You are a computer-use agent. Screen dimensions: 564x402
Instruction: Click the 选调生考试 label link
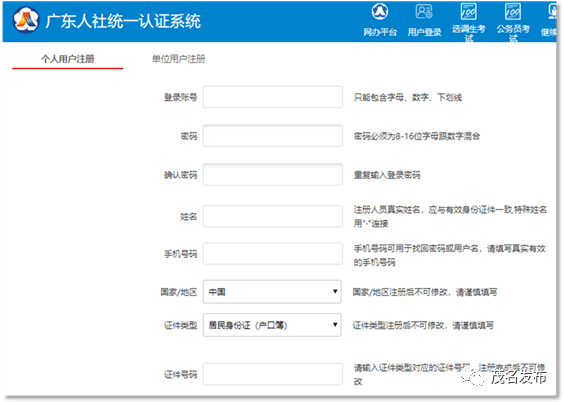click(x=469, y=33)
